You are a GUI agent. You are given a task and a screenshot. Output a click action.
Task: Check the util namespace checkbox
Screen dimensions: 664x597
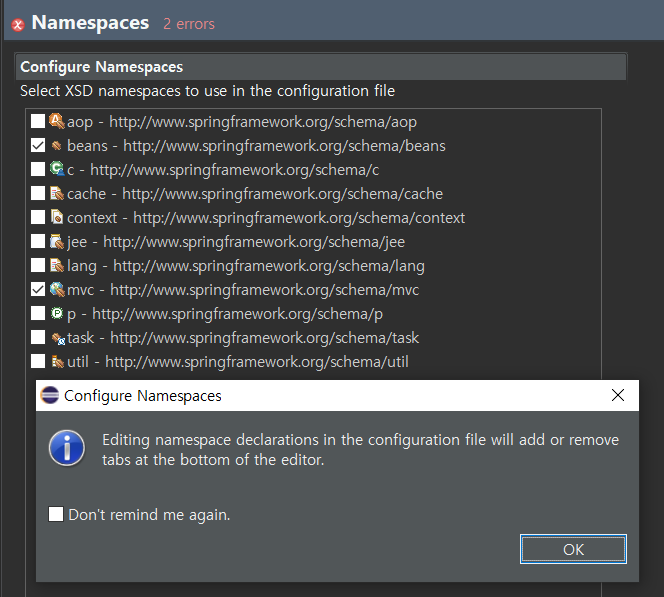pos(38,362)
